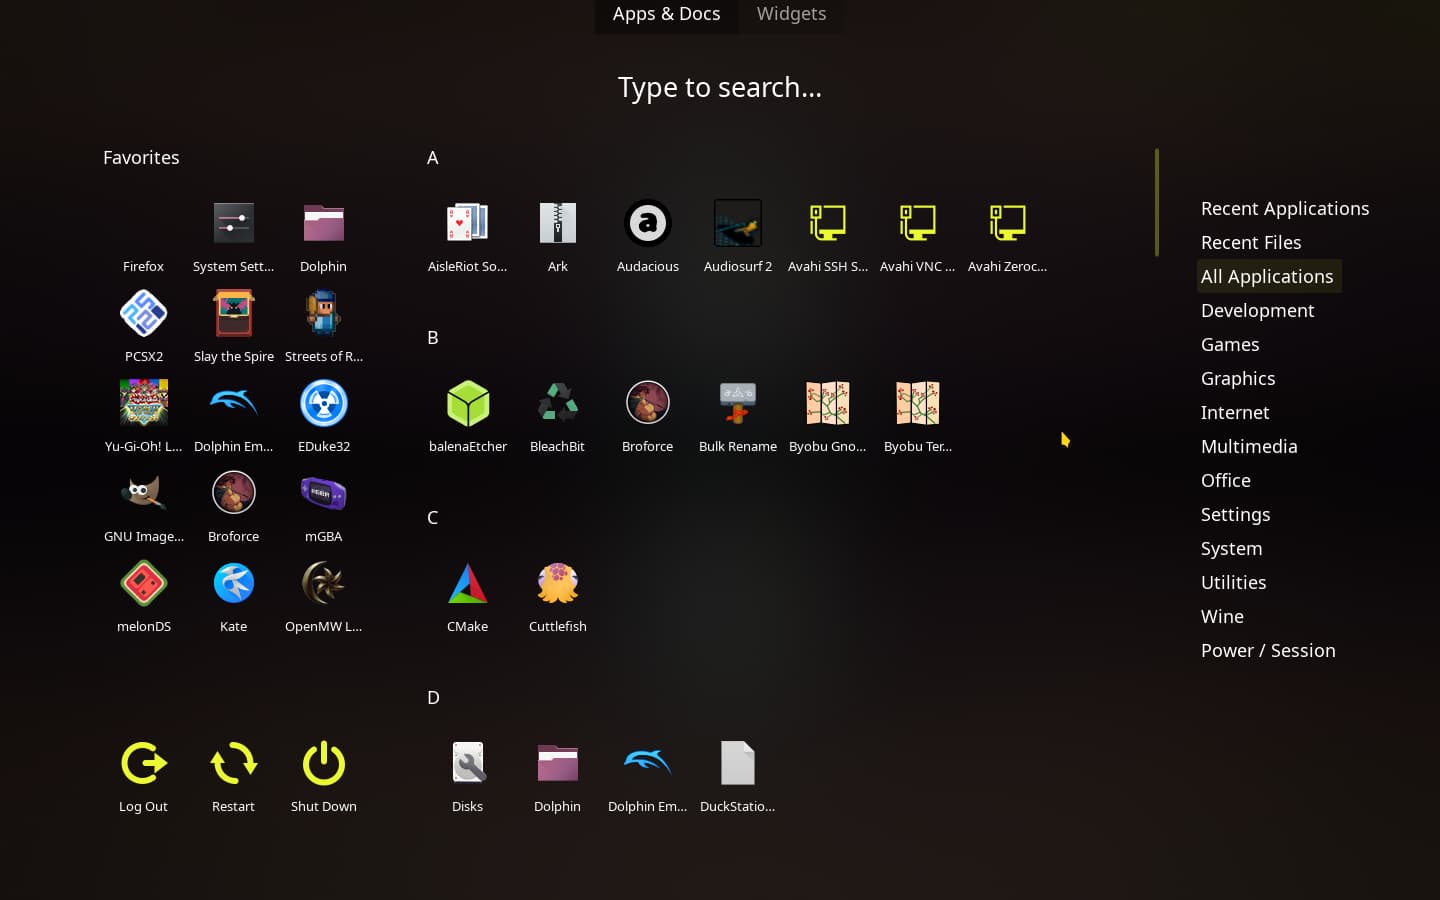Select Recent Files category
Viewport: 1440px width, 900px height.
tap(1250, 242)
